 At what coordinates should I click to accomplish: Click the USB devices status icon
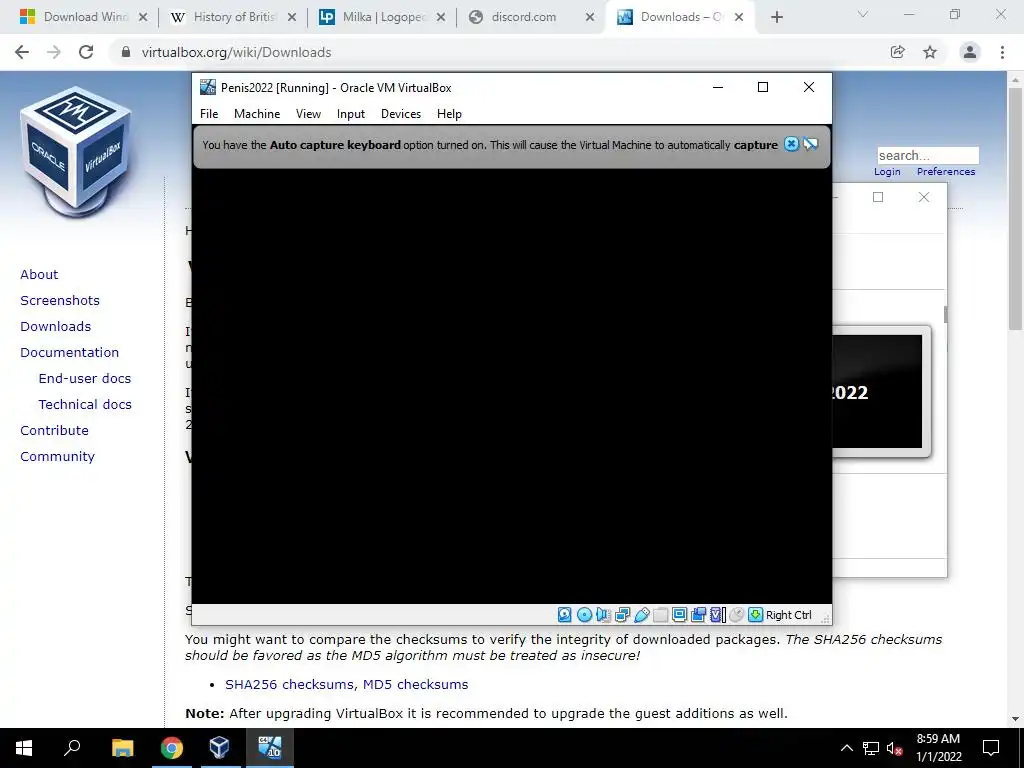pyautogui.click(x=641, y=615)
